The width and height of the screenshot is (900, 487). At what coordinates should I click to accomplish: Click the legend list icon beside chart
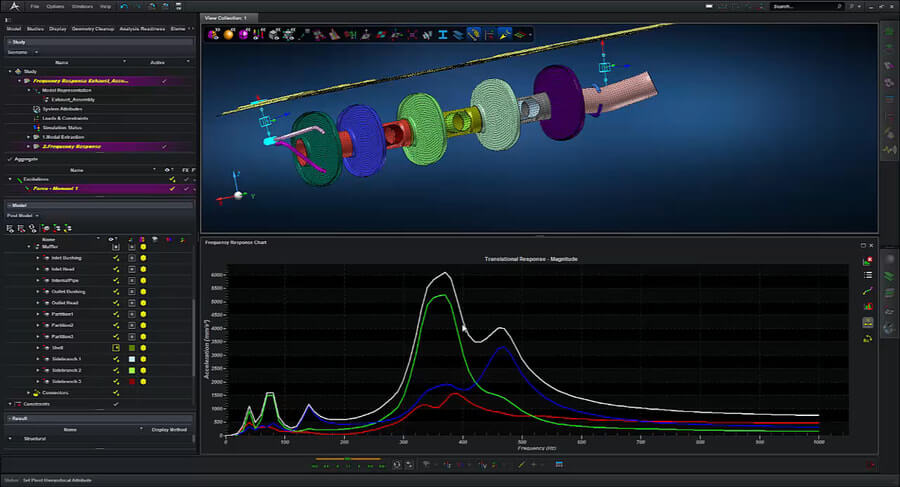point(868,274)
